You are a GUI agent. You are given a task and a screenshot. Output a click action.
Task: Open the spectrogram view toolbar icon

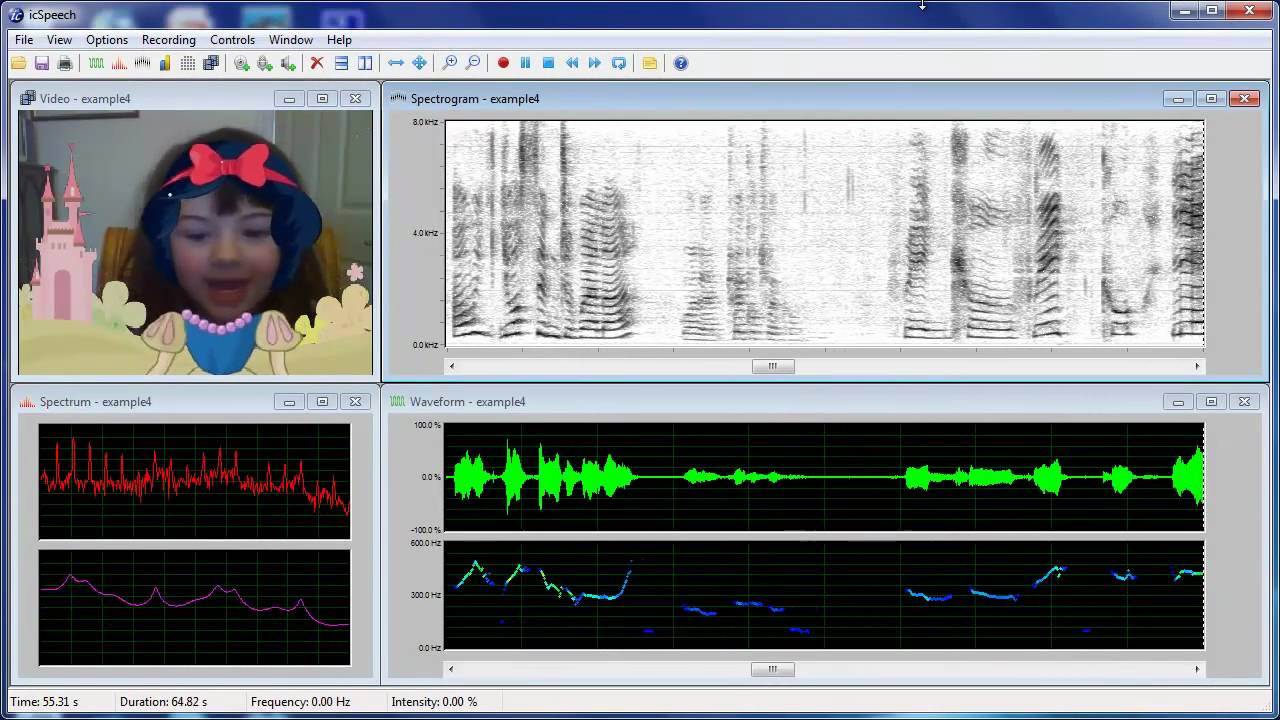142,63
